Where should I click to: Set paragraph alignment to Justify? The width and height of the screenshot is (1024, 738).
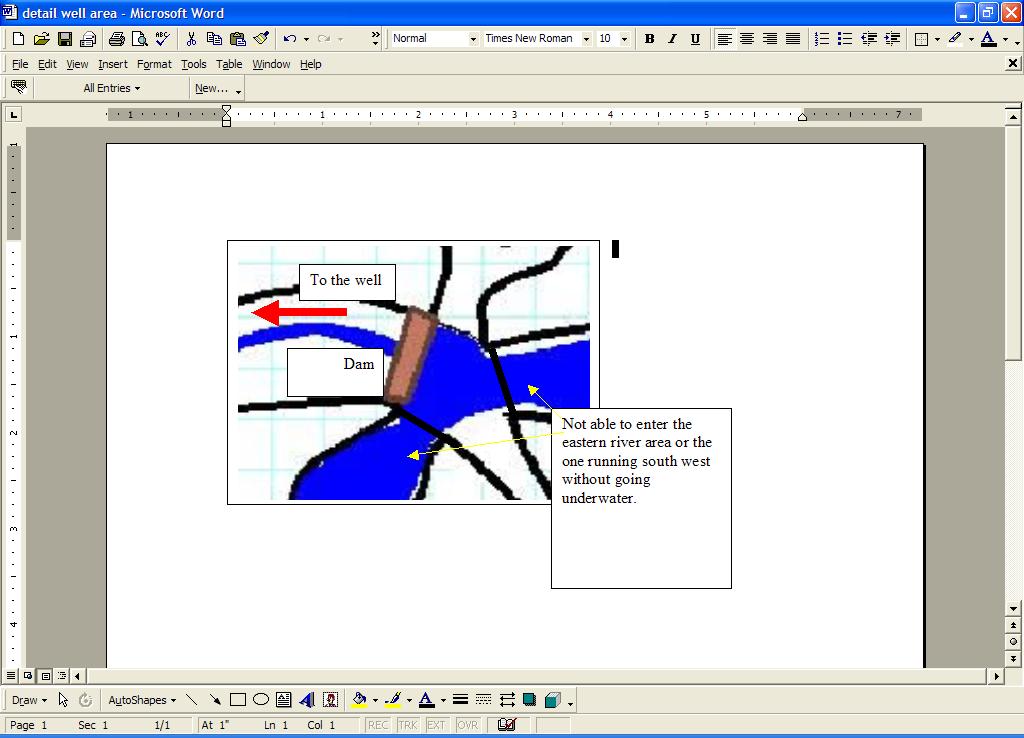(793, 39)
